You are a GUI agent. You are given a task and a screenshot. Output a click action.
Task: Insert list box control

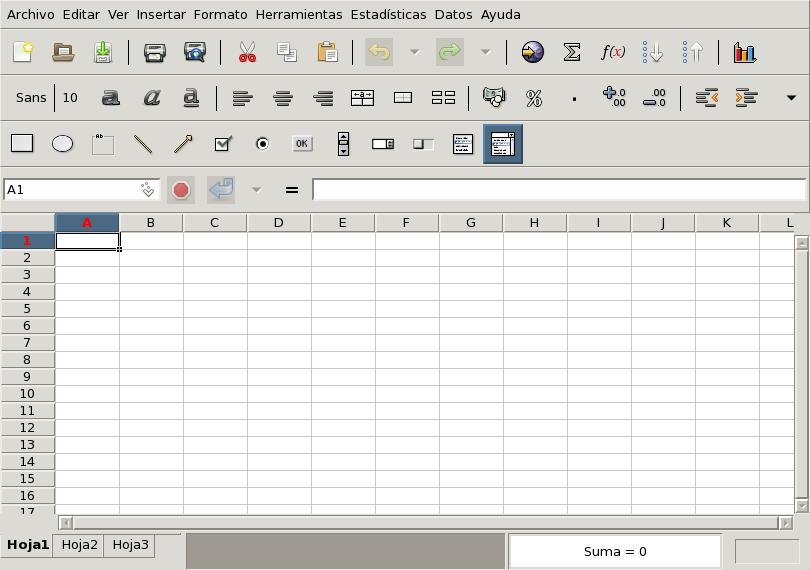pyautogui.click(x=463, y=144)
